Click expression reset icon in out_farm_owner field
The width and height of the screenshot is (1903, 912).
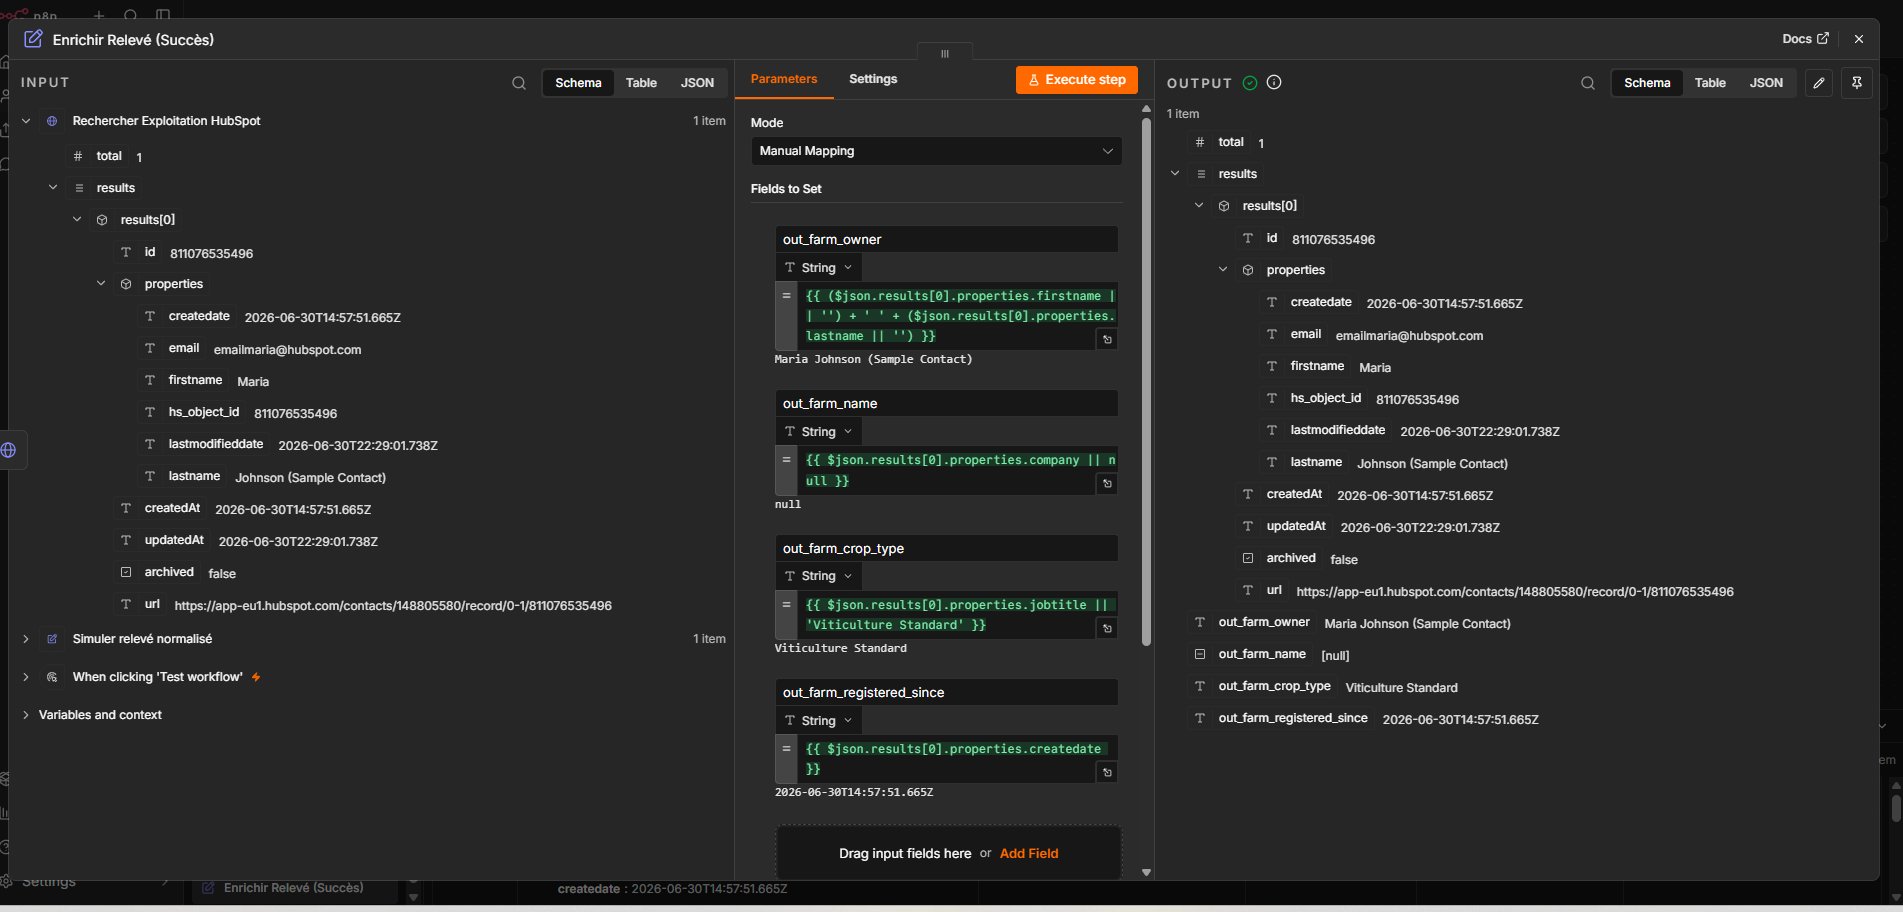tap(1107, 340)
